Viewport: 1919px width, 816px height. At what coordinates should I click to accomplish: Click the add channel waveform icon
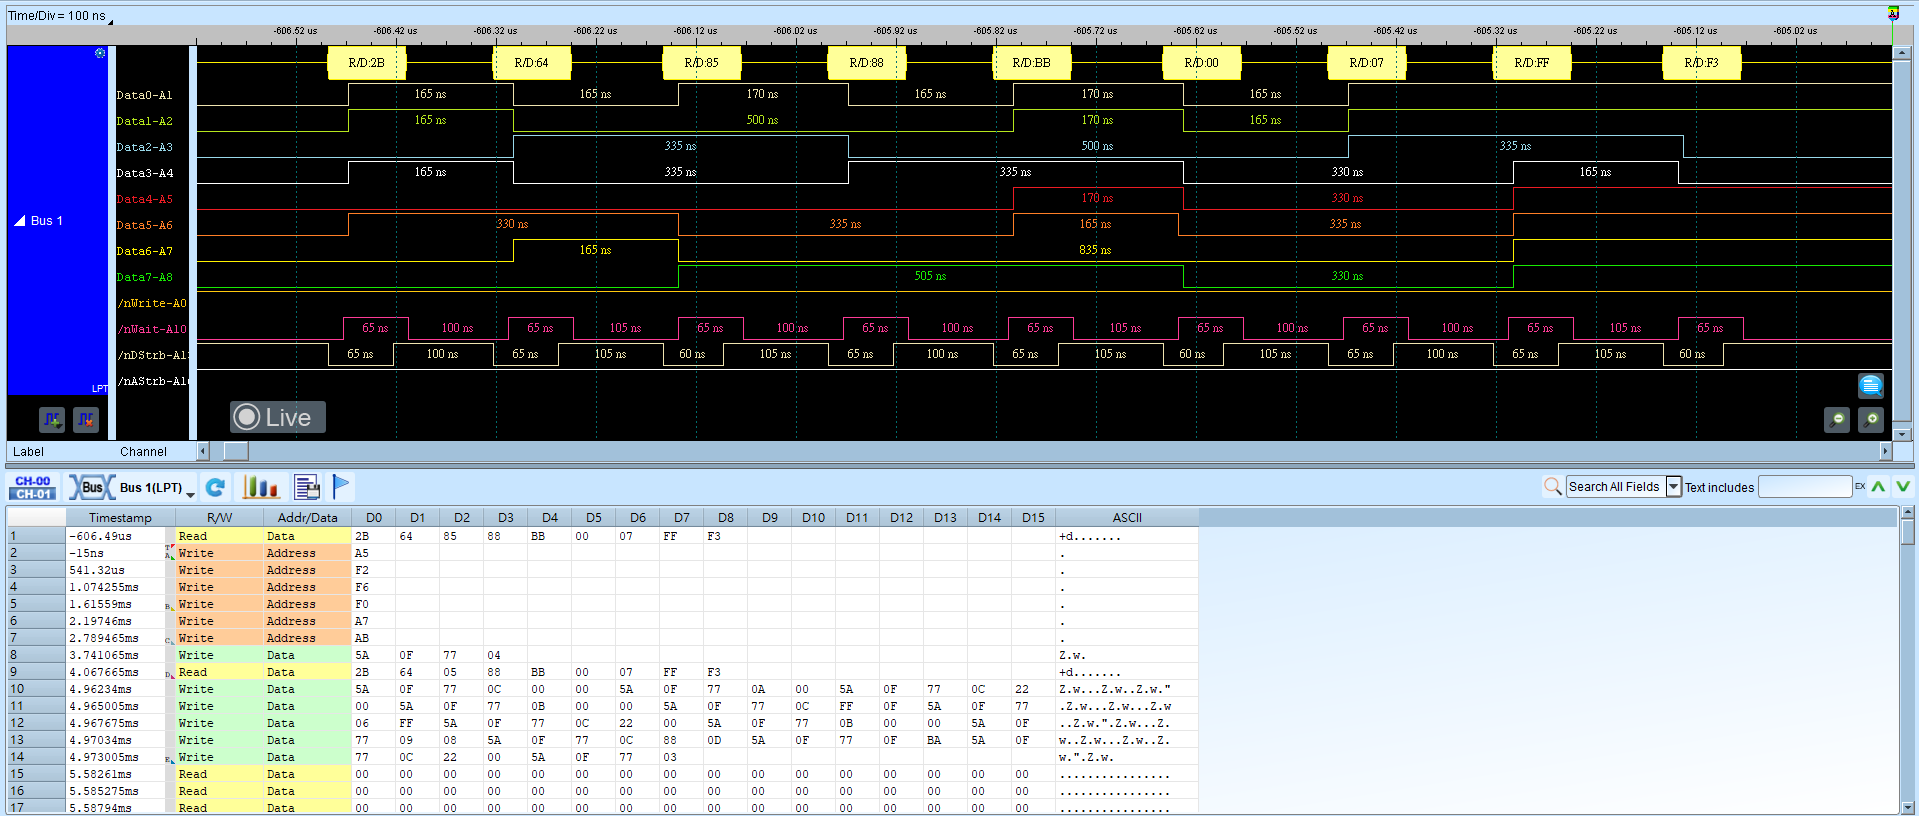click(x=52, y=420)
